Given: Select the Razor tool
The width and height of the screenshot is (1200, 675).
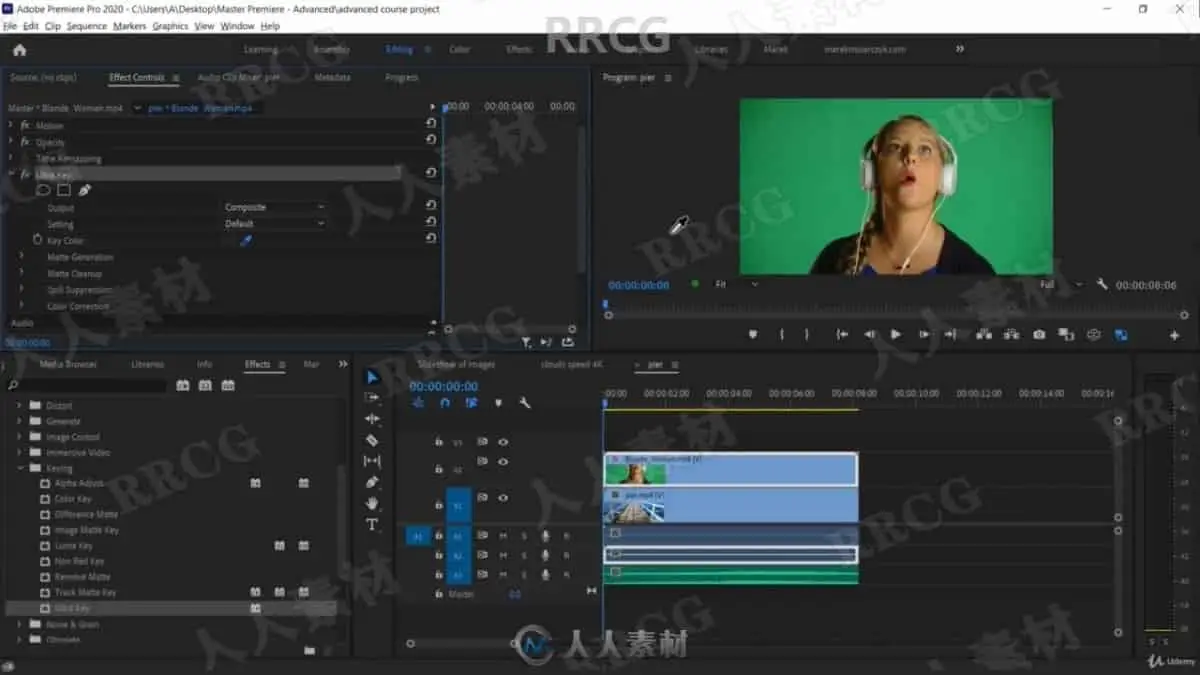Looking at the screenshot, I should 372,440.
